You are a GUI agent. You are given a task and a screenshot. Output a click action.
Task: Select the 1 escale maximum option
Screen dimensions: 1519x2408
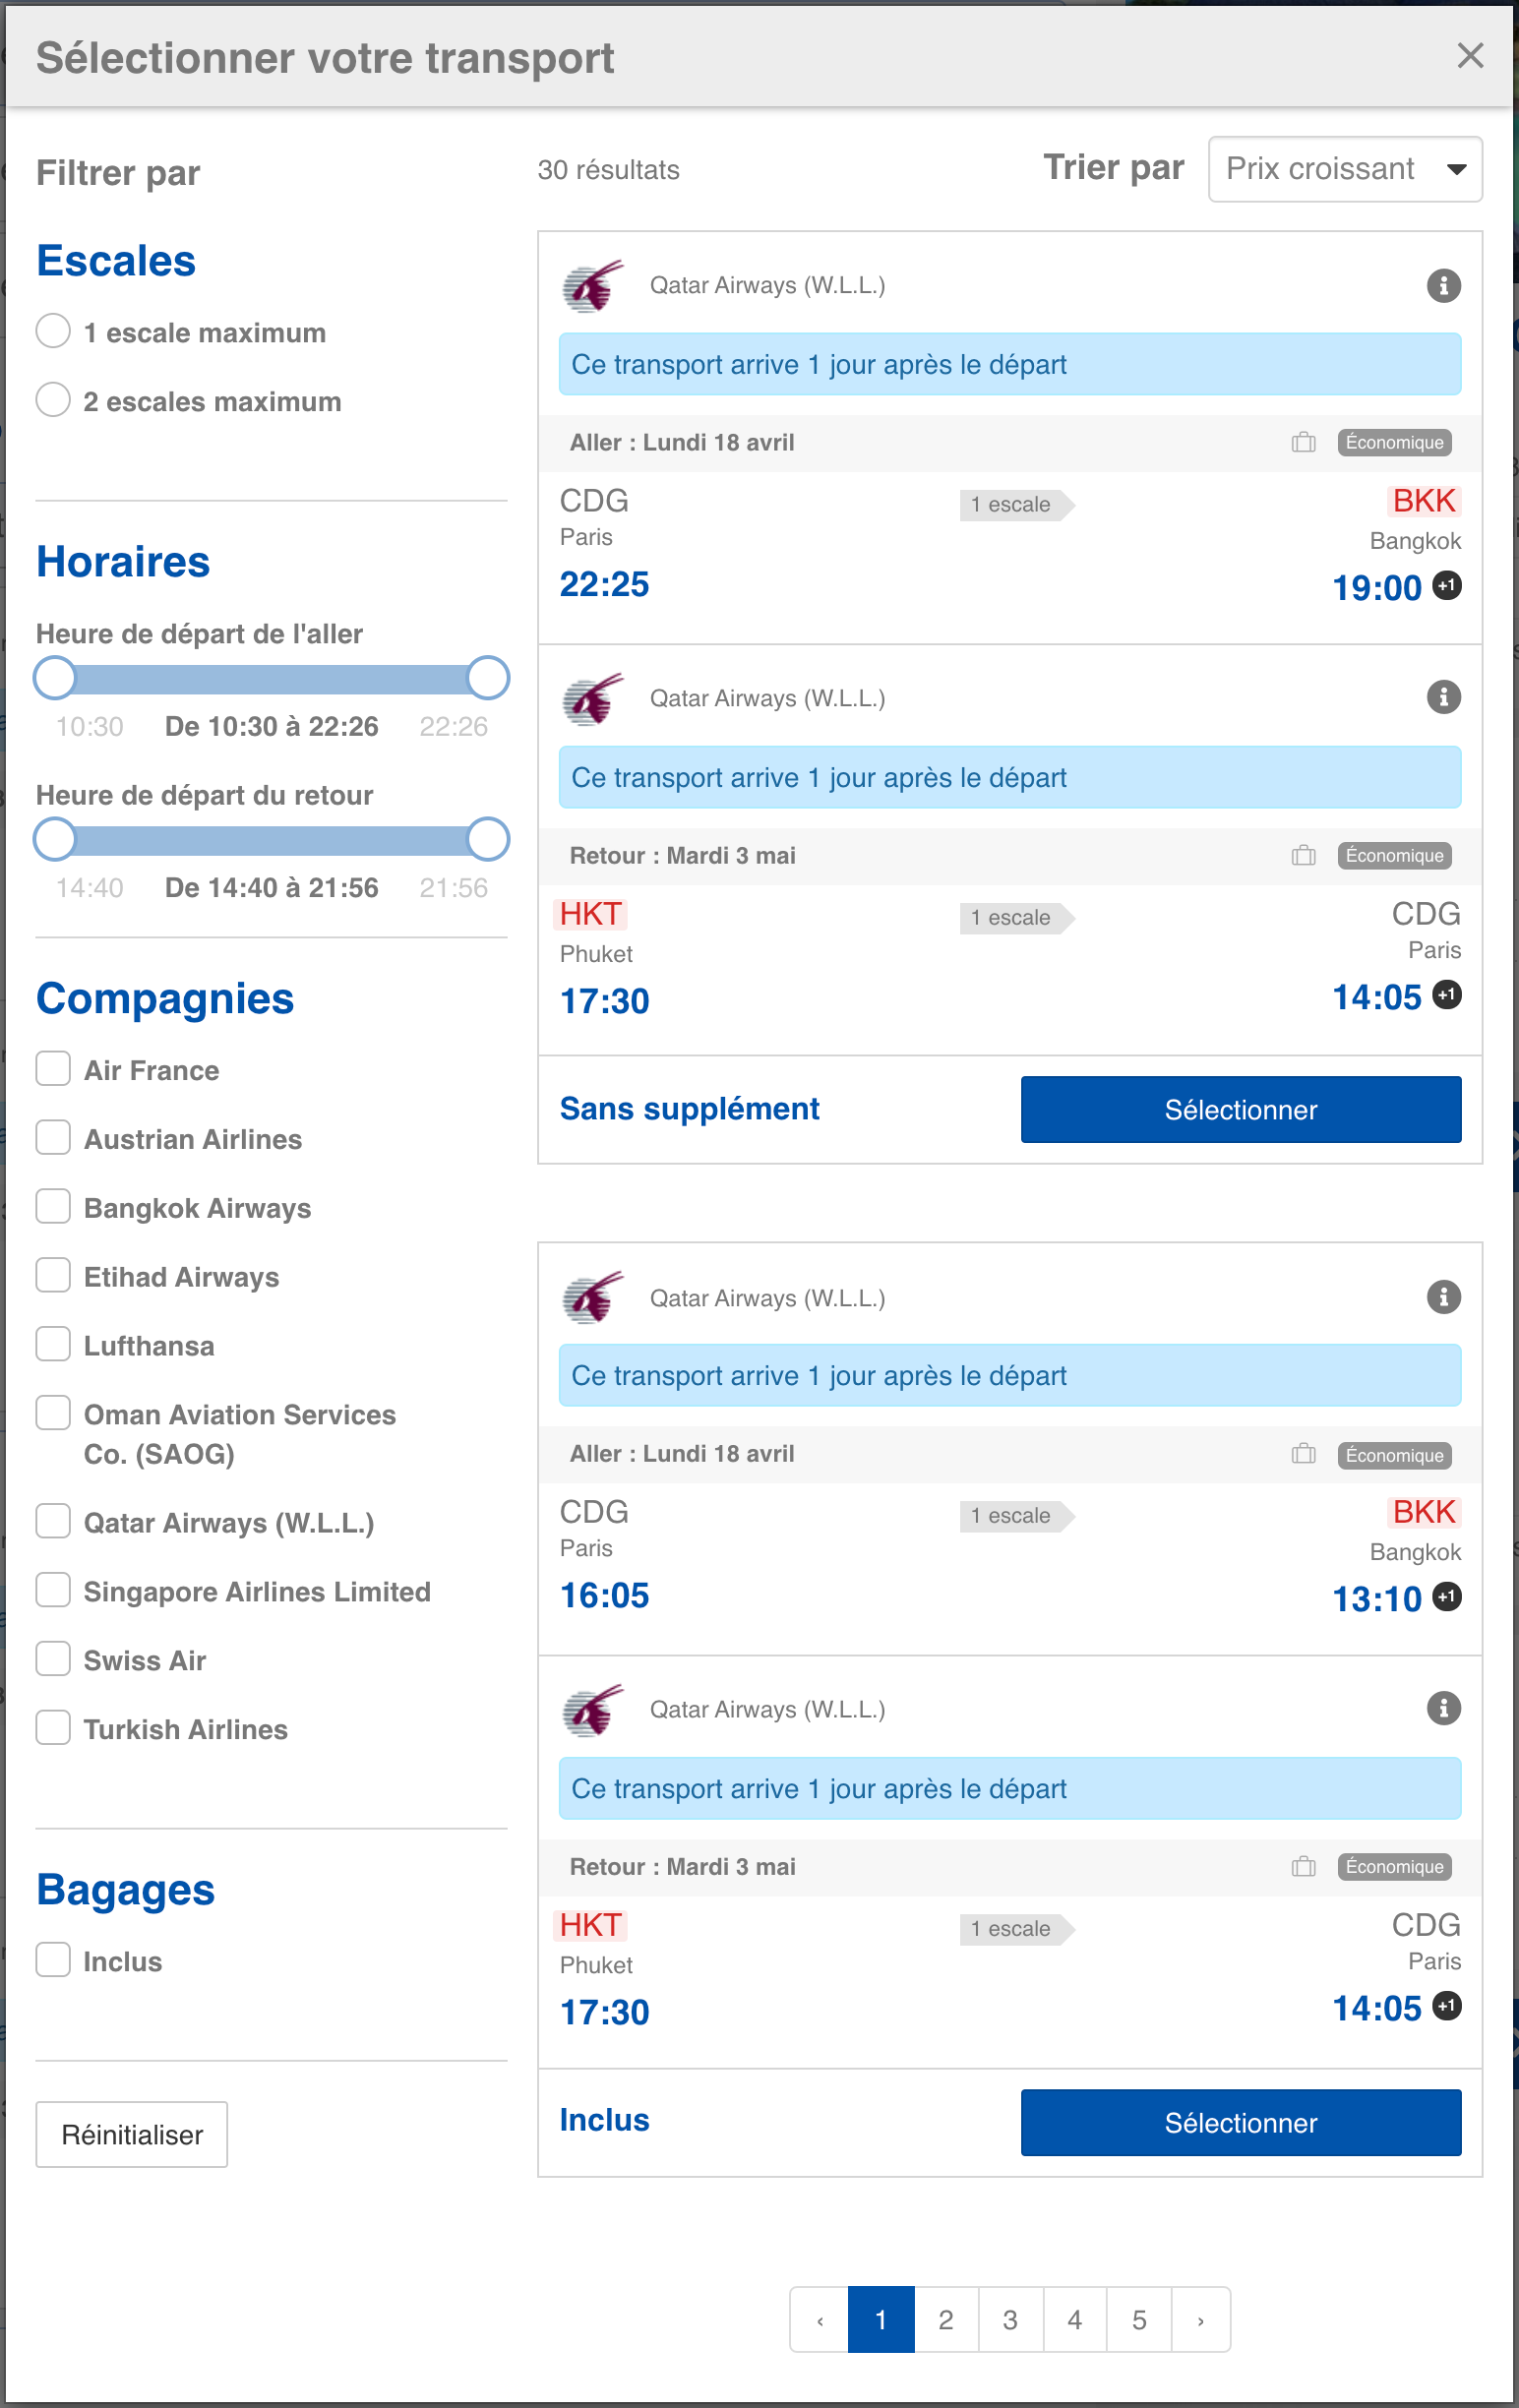pyautogui.click(x=54, y=331)
